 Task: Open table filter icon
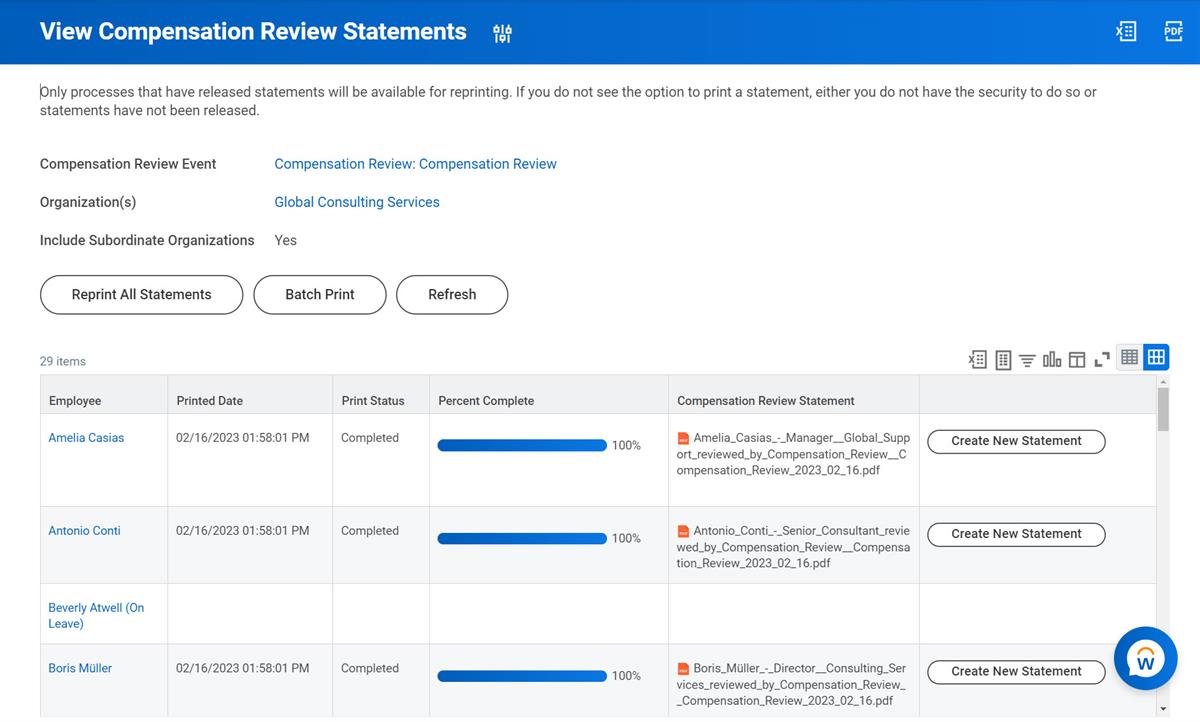[x=1027, y=360]
